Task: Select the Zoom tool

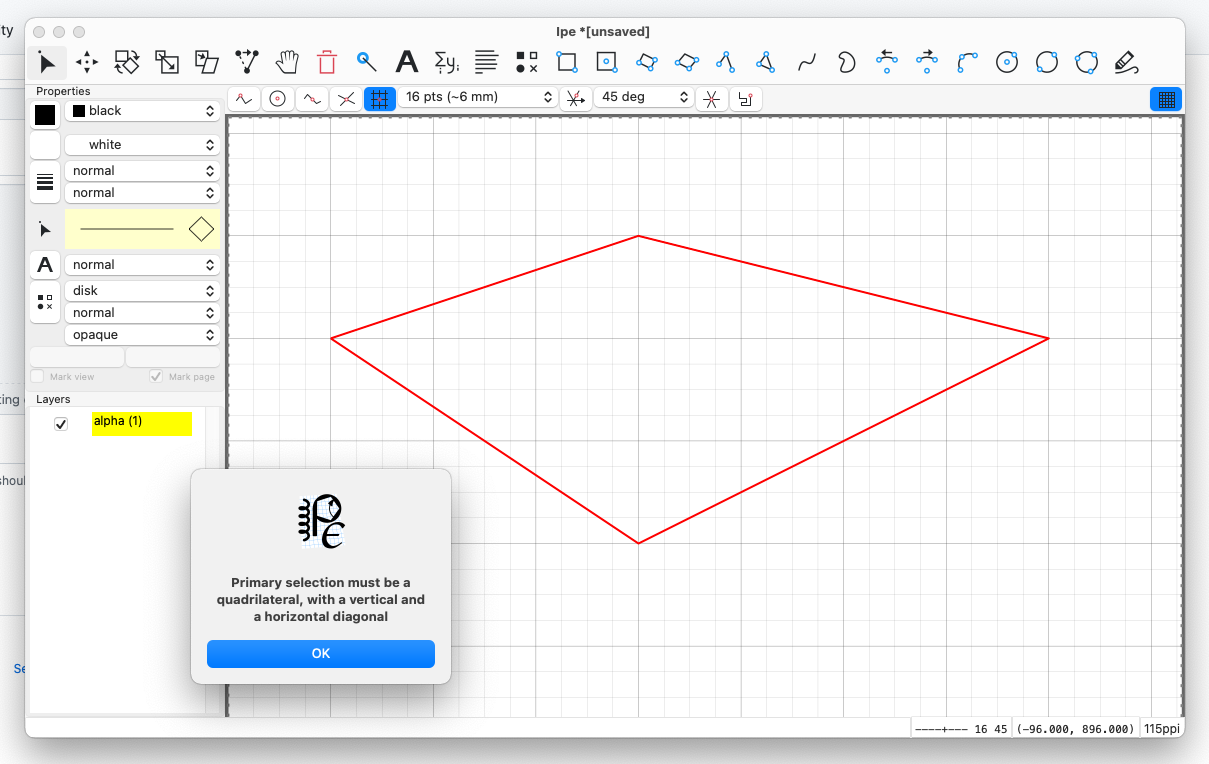Action: coord(366,61)
